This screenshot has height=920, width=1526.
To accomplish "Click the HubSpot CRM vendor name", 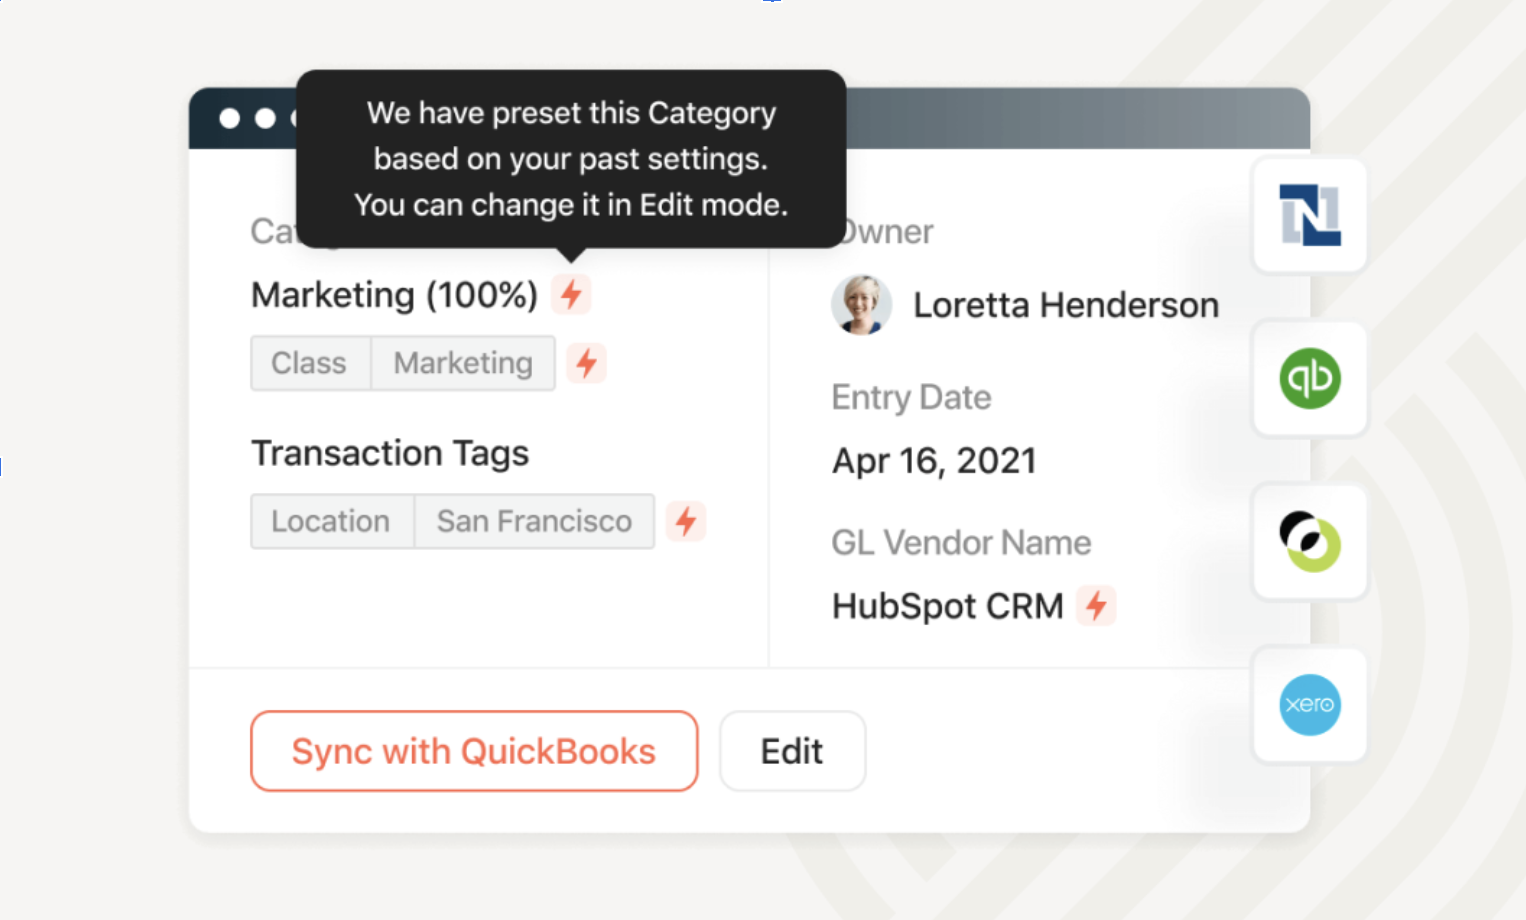I will [948, 606].
